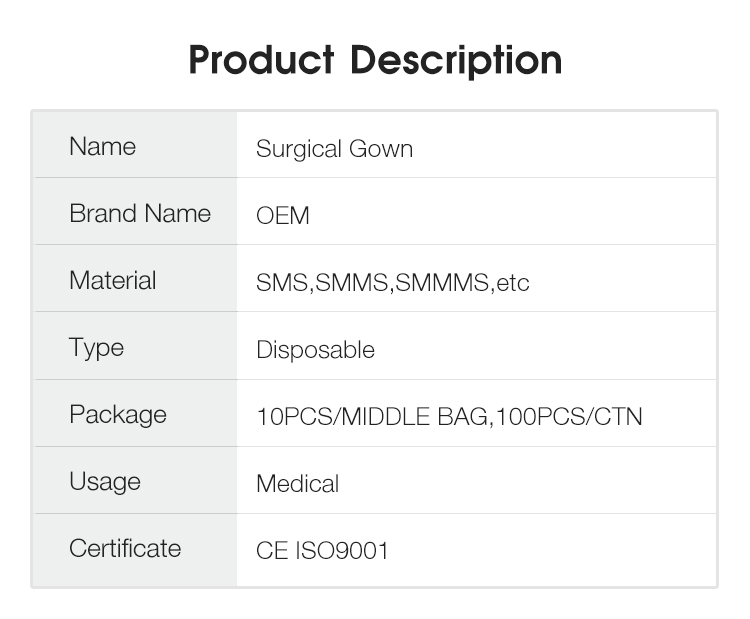750x619 pixels.
Task: Click the word Description in title
Action: click(x=456, y=61)
